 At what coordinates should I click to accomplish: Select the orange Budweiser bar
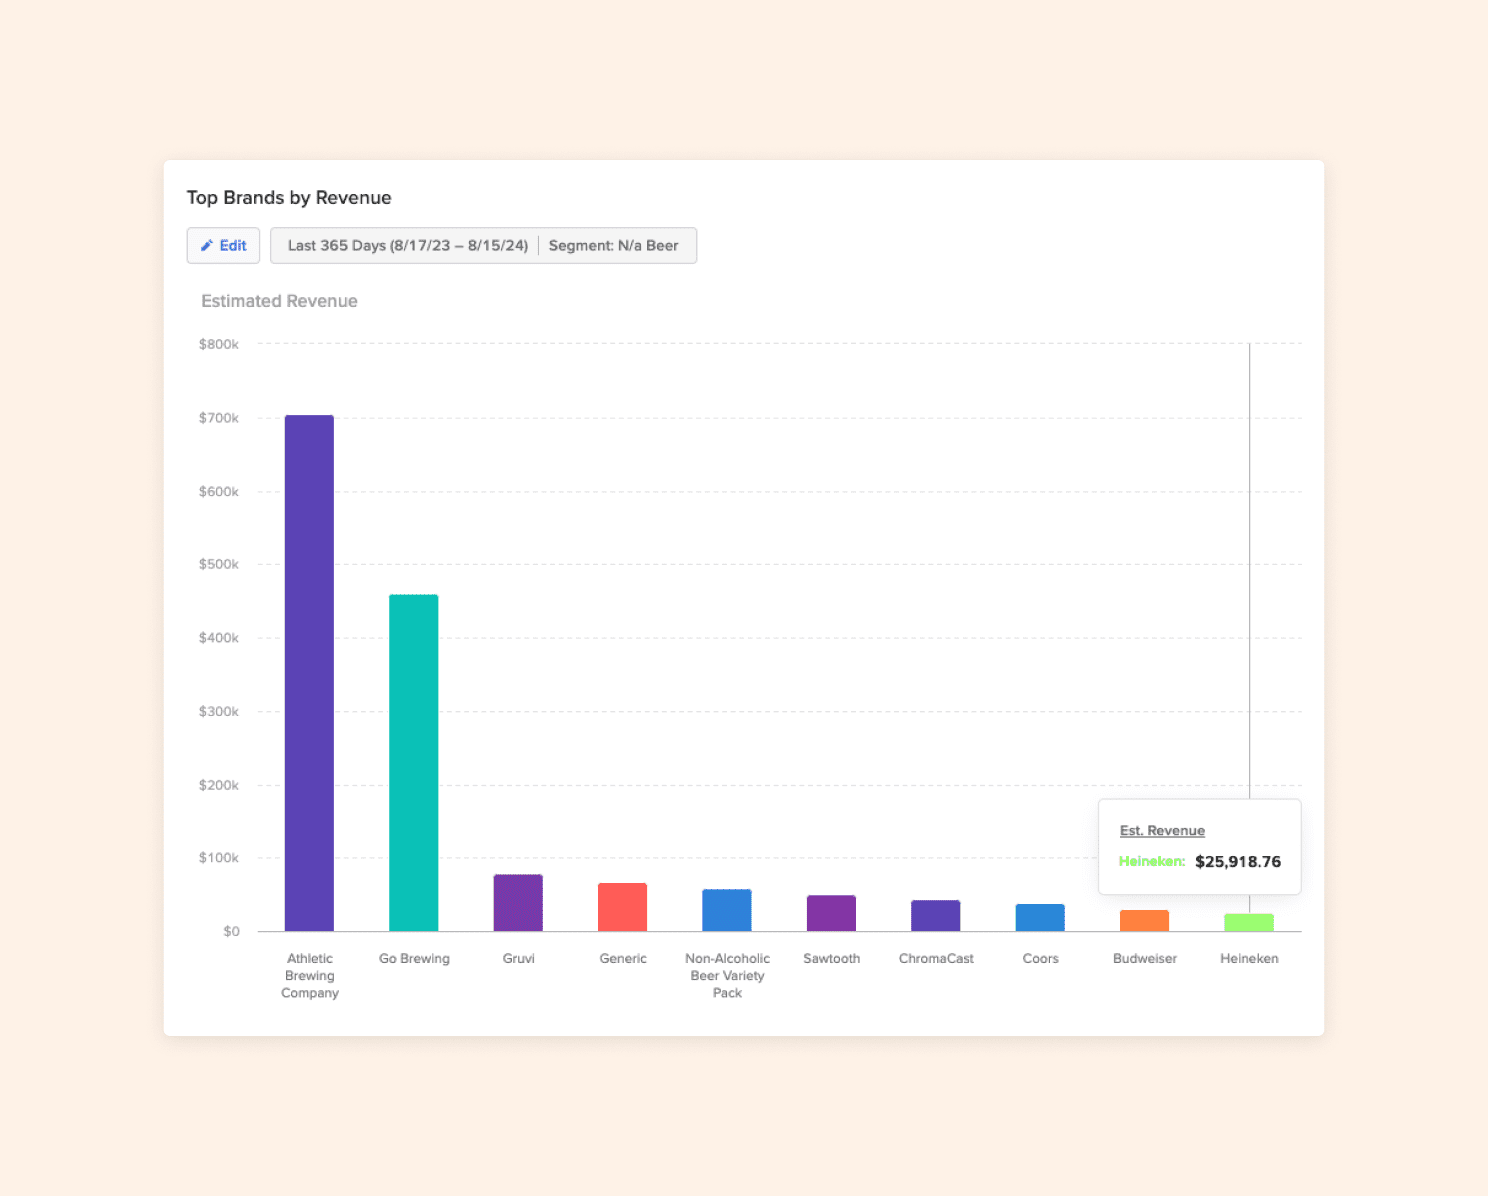click(x=1144, y=921)
